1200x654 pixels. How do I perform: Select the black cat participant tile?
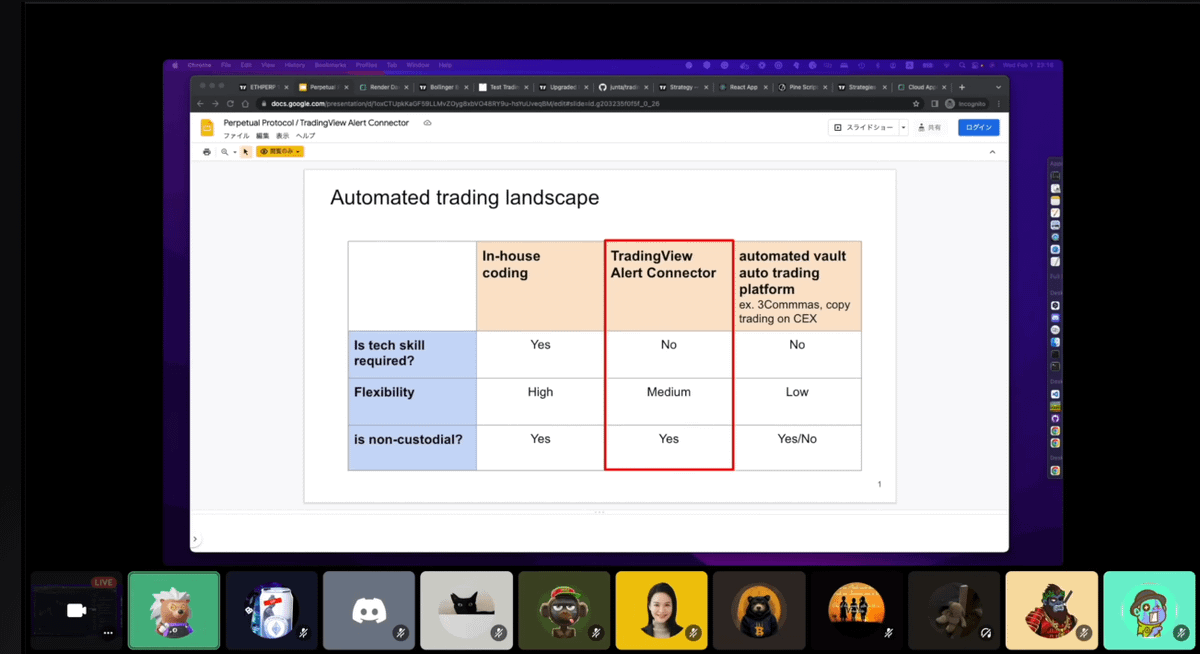466,610
